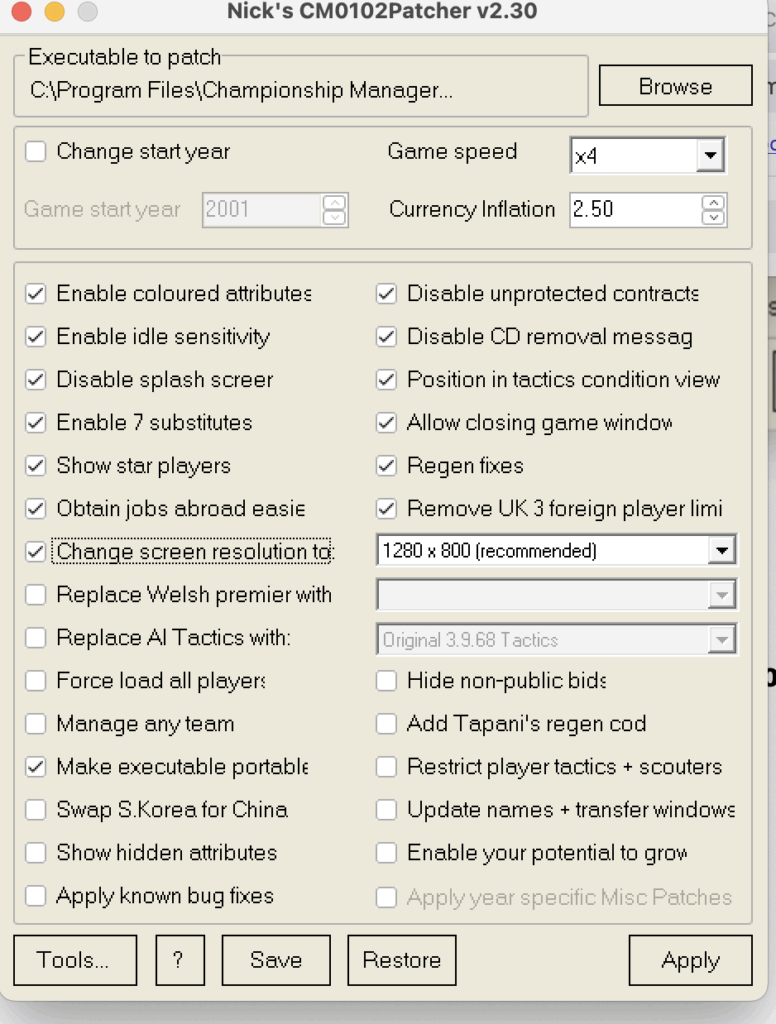Uncheck Regen fixes option

click(386, 466)
